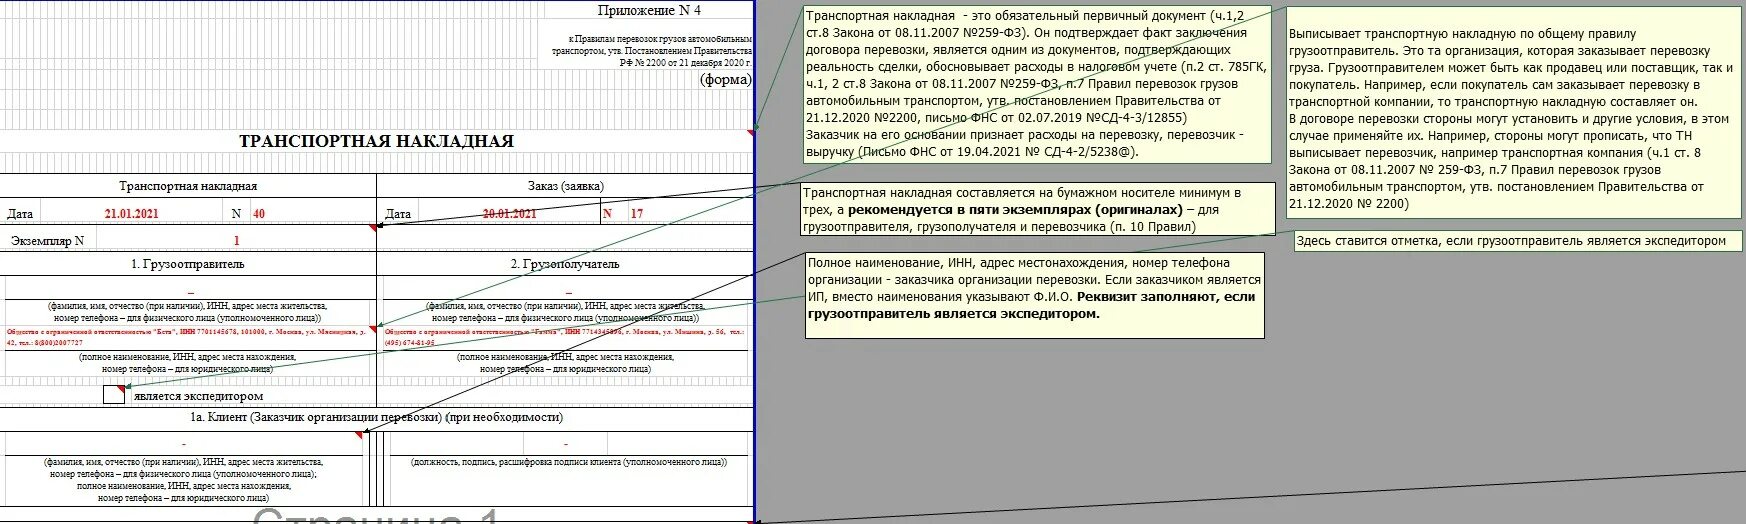Click the 'N' label left of number 17
Screen dimensions: 1746x524
tap(608, 213)
